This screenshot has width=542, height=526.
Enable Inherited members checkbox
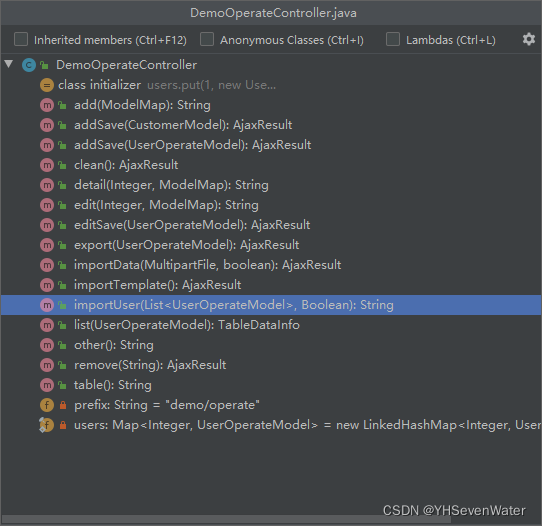coord(21,39)
